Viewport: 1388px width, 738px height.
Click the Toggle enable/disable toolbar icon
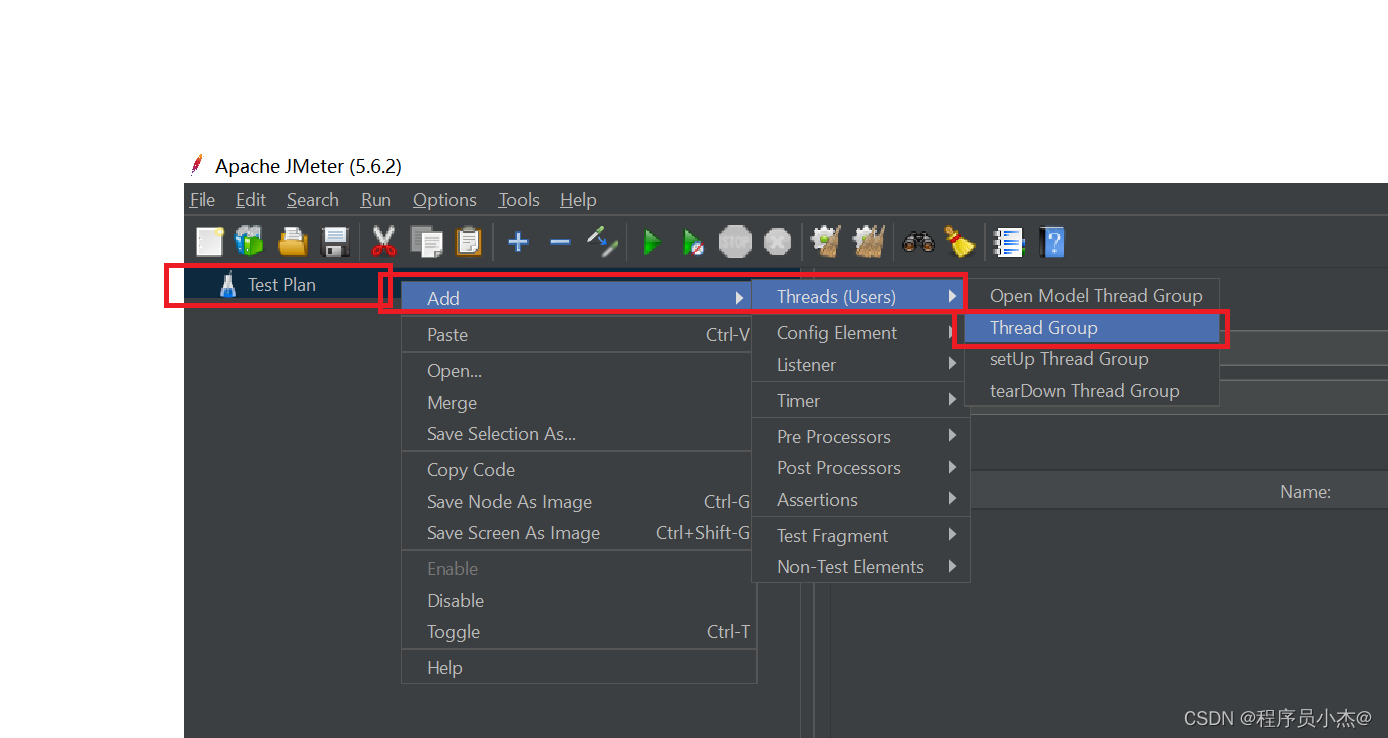coord(602,241)
